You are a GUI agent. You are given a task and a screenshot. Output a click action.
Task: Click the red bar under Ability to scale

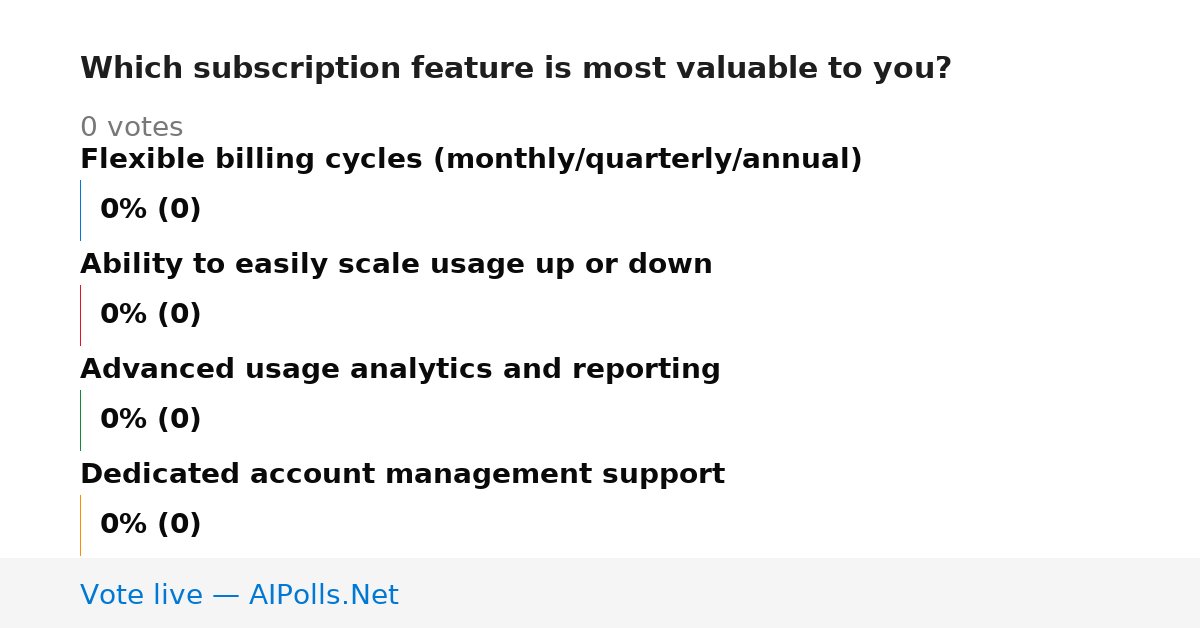click(80, 315)
